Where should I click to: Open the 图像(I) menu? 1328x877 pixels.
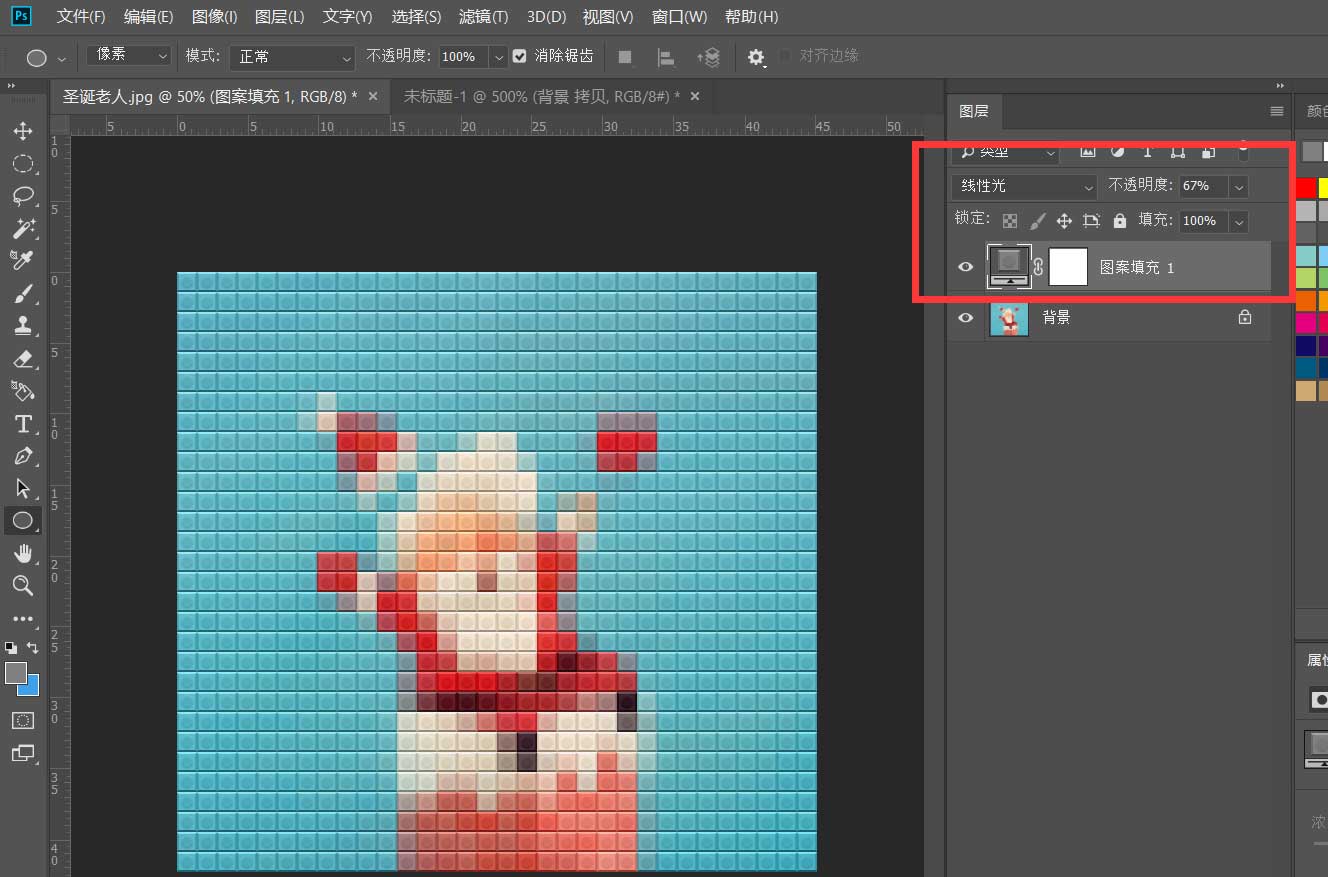214,17
